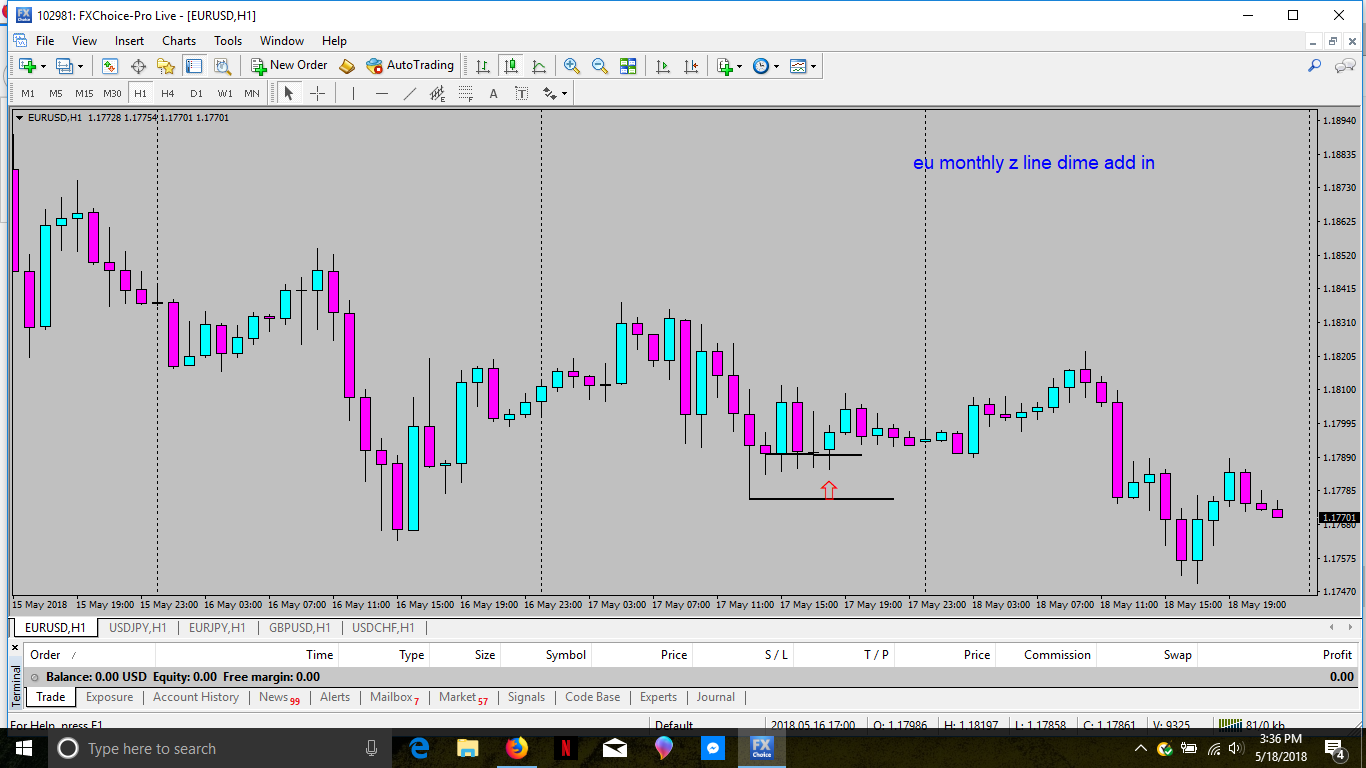Select the text label tool

coord(521,94)
